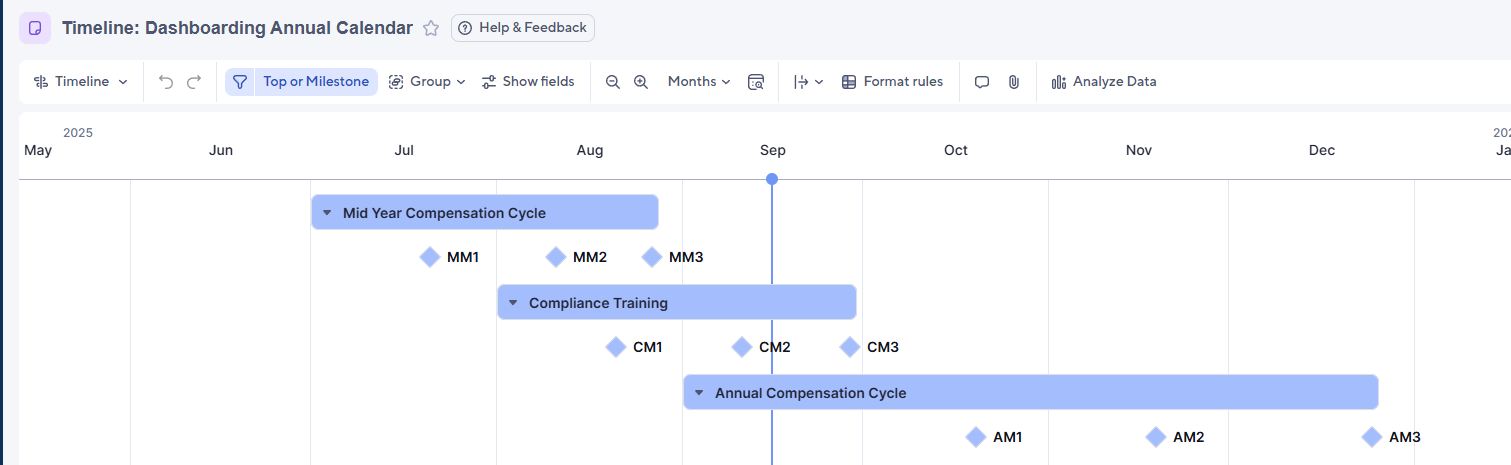Open the Timeline view dropdown
Screen dimensions: 1511x465
(x=81, y=82)
